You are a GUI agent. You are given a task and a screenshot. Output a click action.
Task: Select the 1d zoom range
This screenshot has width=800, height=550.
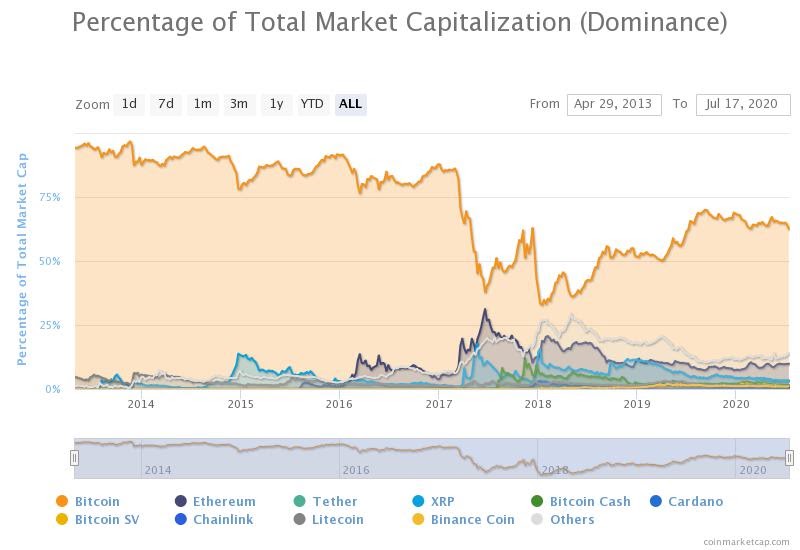click(x=129, y=104)
